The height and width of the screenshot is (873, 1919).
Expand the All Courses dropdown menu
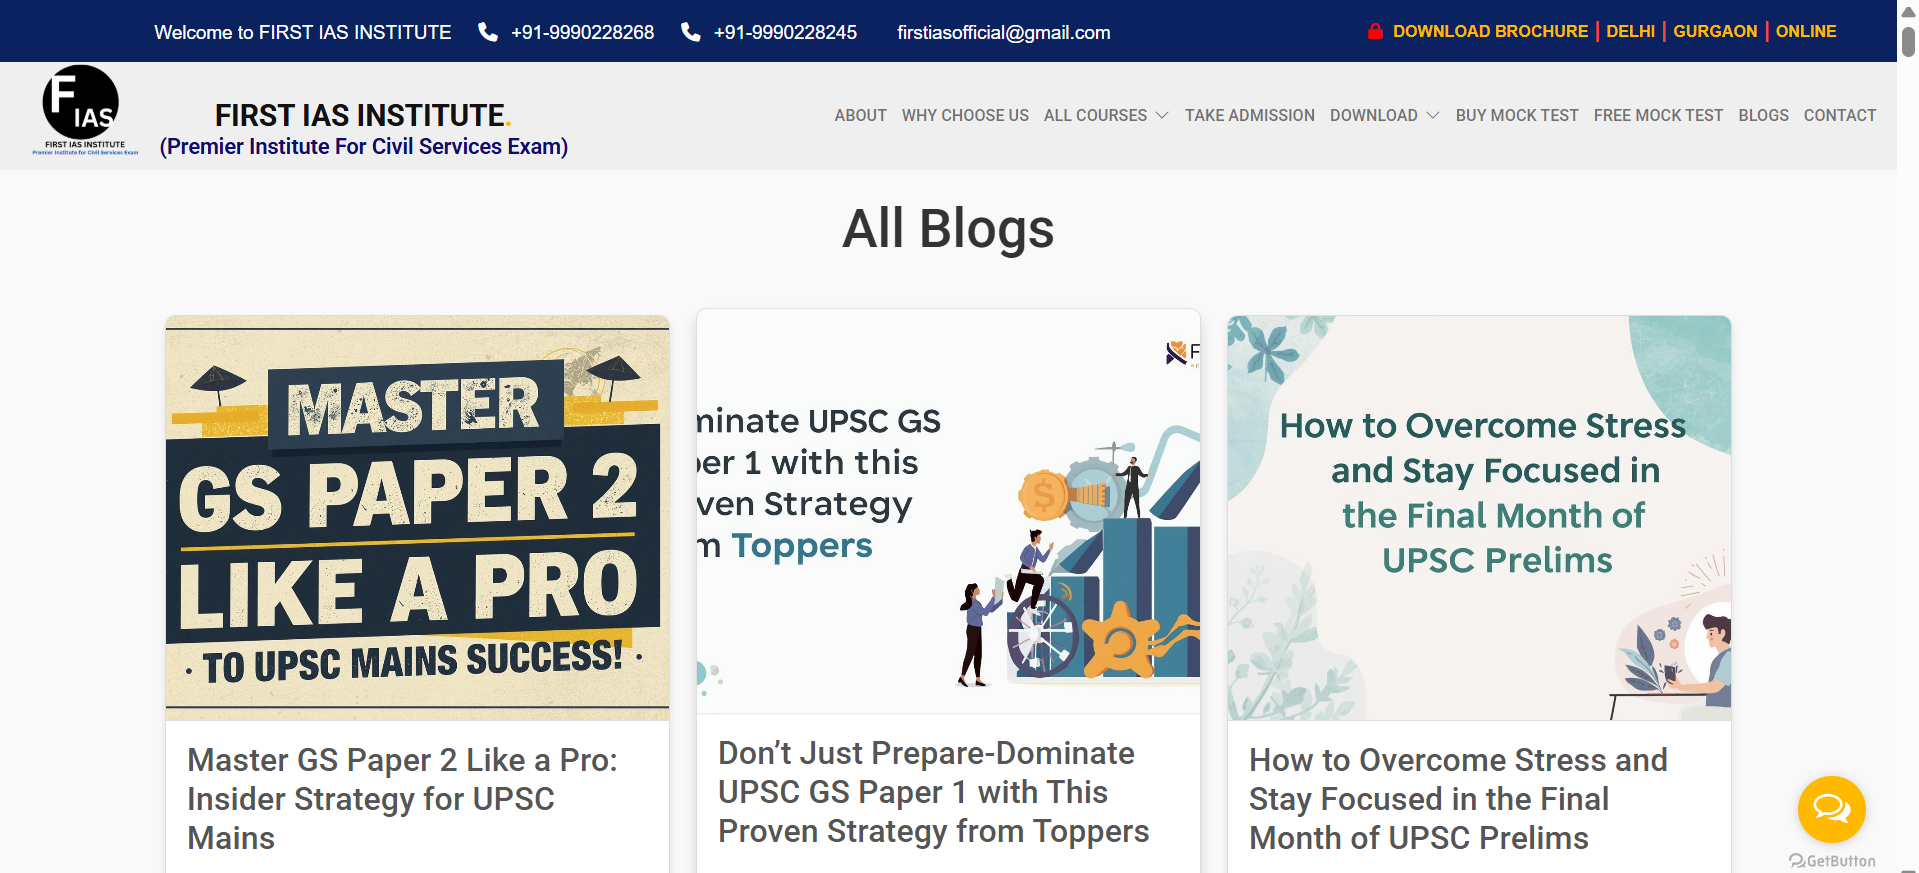coord(1105,115)
